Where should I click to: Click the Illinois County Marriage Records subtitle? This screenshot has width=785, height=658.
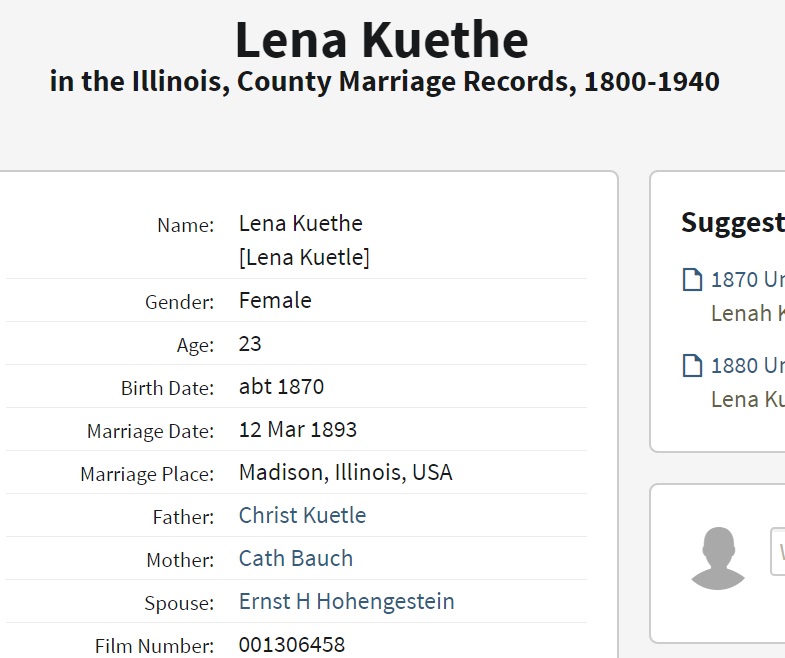pyautogui.click(x=384, y=82)
